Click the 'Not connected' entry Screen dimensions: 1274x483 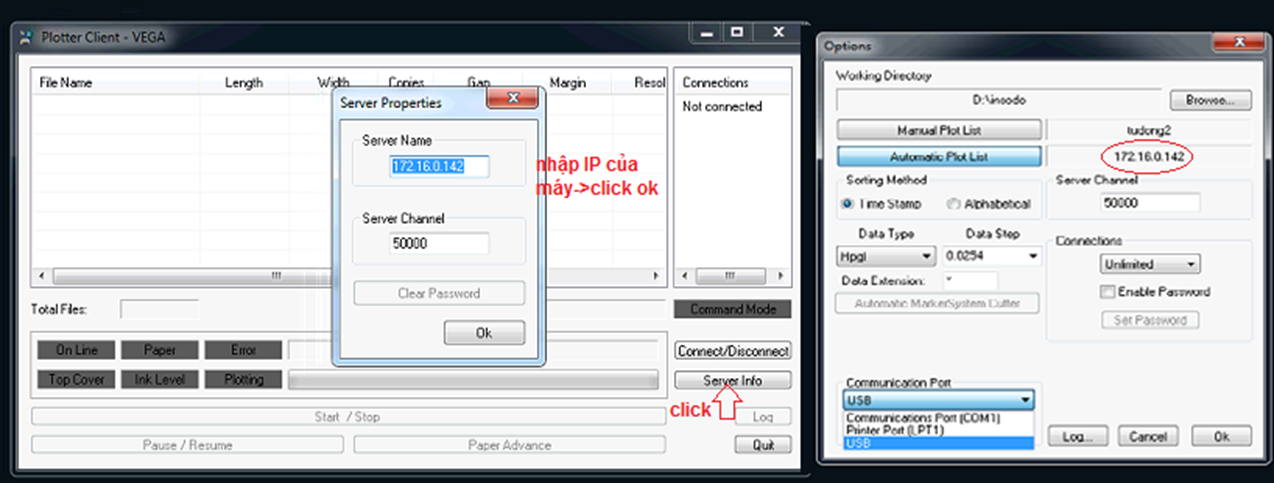(x=722, y=106)
